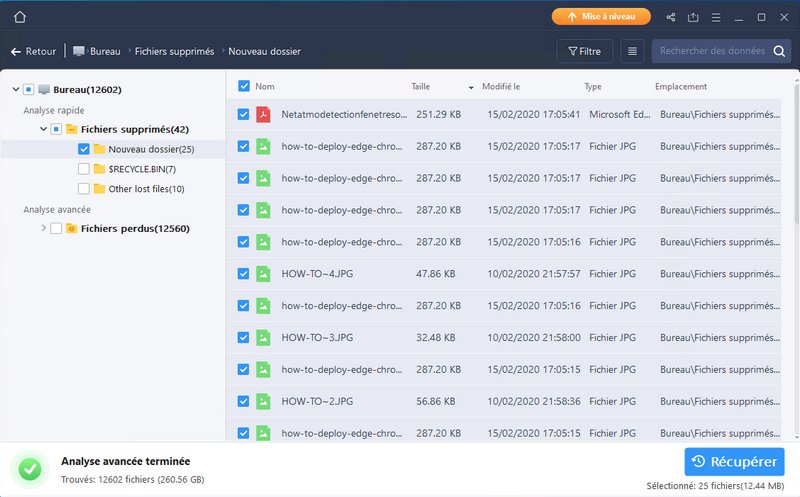
Task: Click the PDF icon of Netatmodetectionfenetreso file
Action: 263,115
